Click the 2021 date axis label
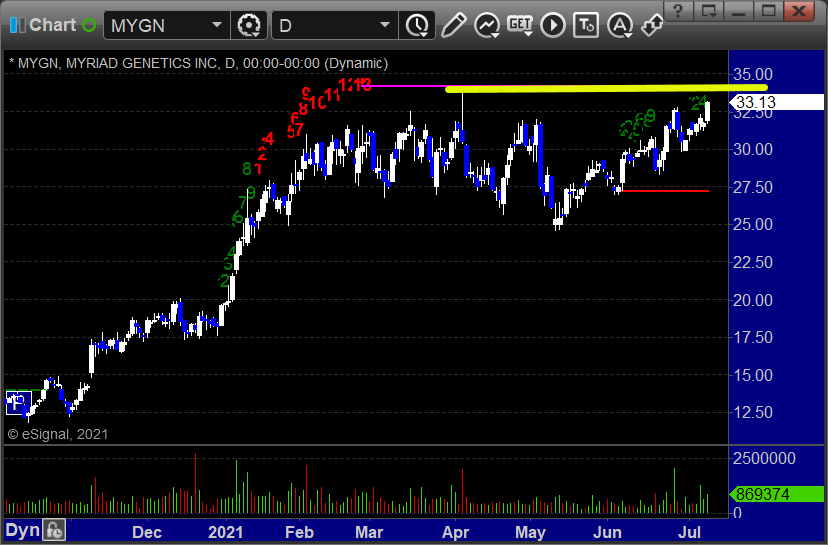This screenshot has height=545, width=828. coord(225,532)
